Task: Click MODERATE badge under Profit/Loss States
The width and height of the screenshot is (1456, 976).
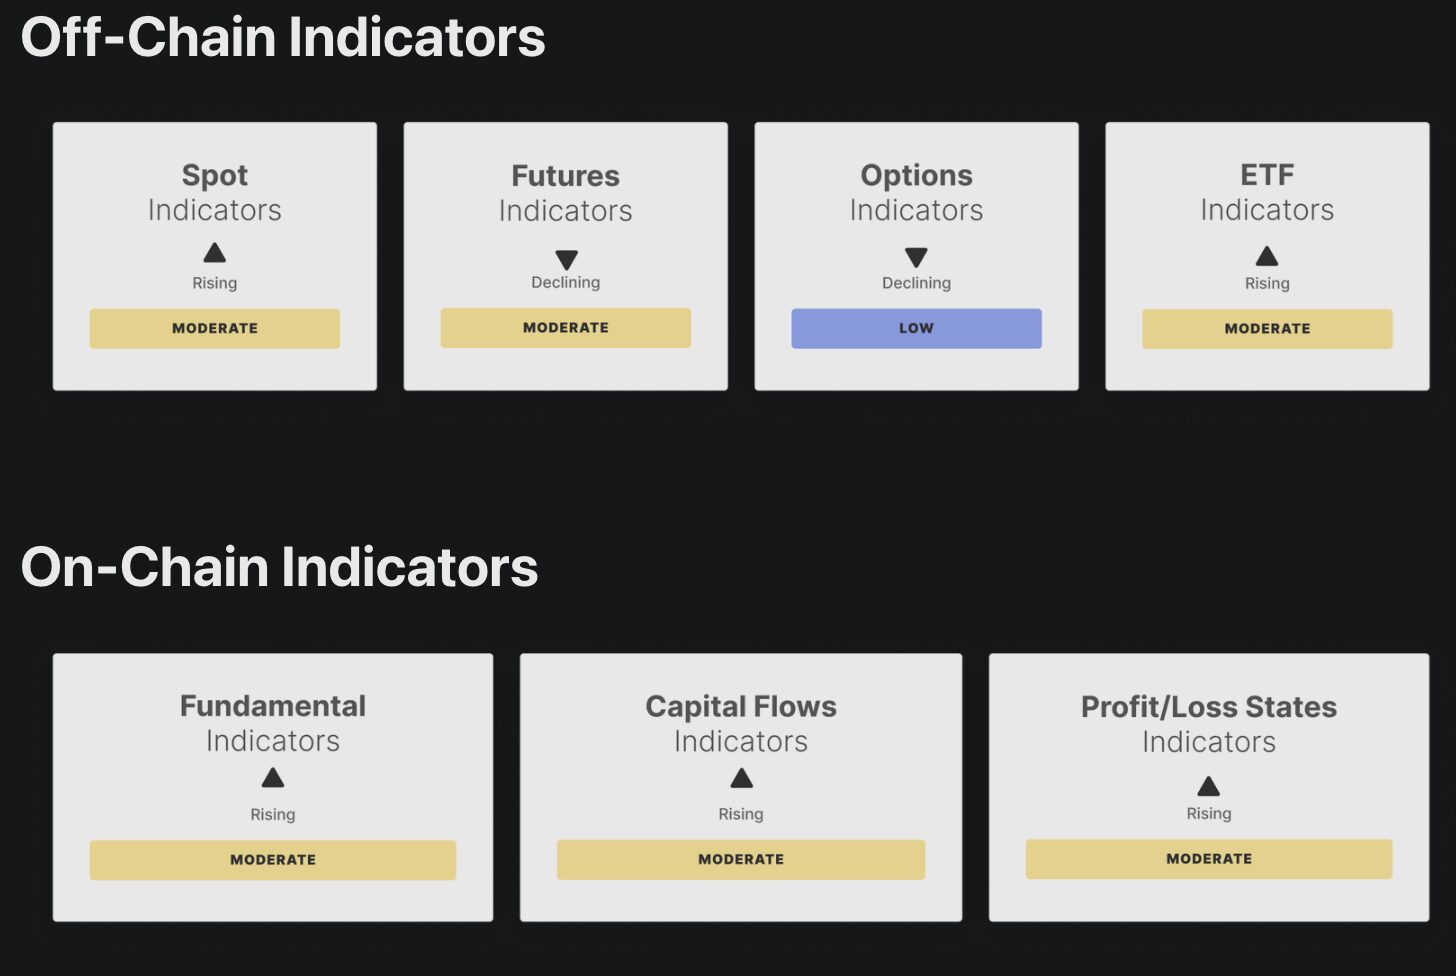Action: click(1209, 859)
